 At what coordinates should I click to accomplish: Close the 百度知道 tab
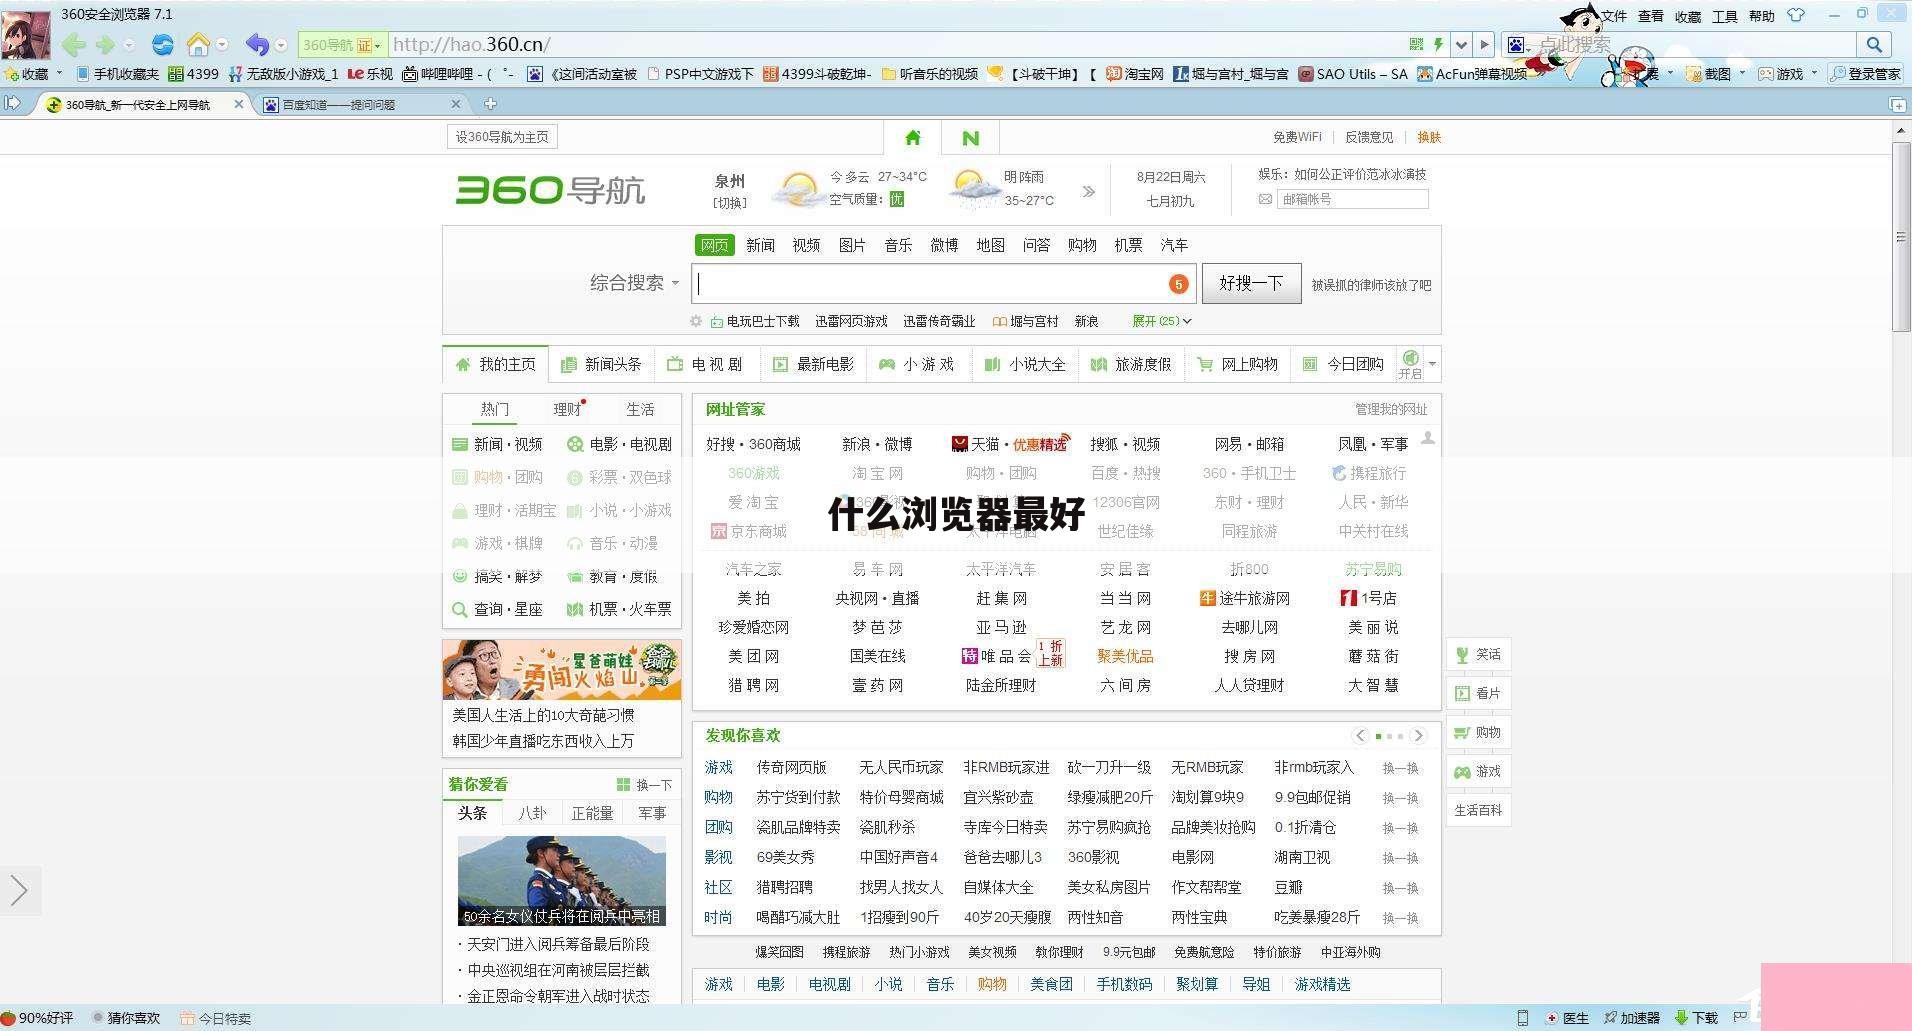pyautogui.click(x=456, y=103)
